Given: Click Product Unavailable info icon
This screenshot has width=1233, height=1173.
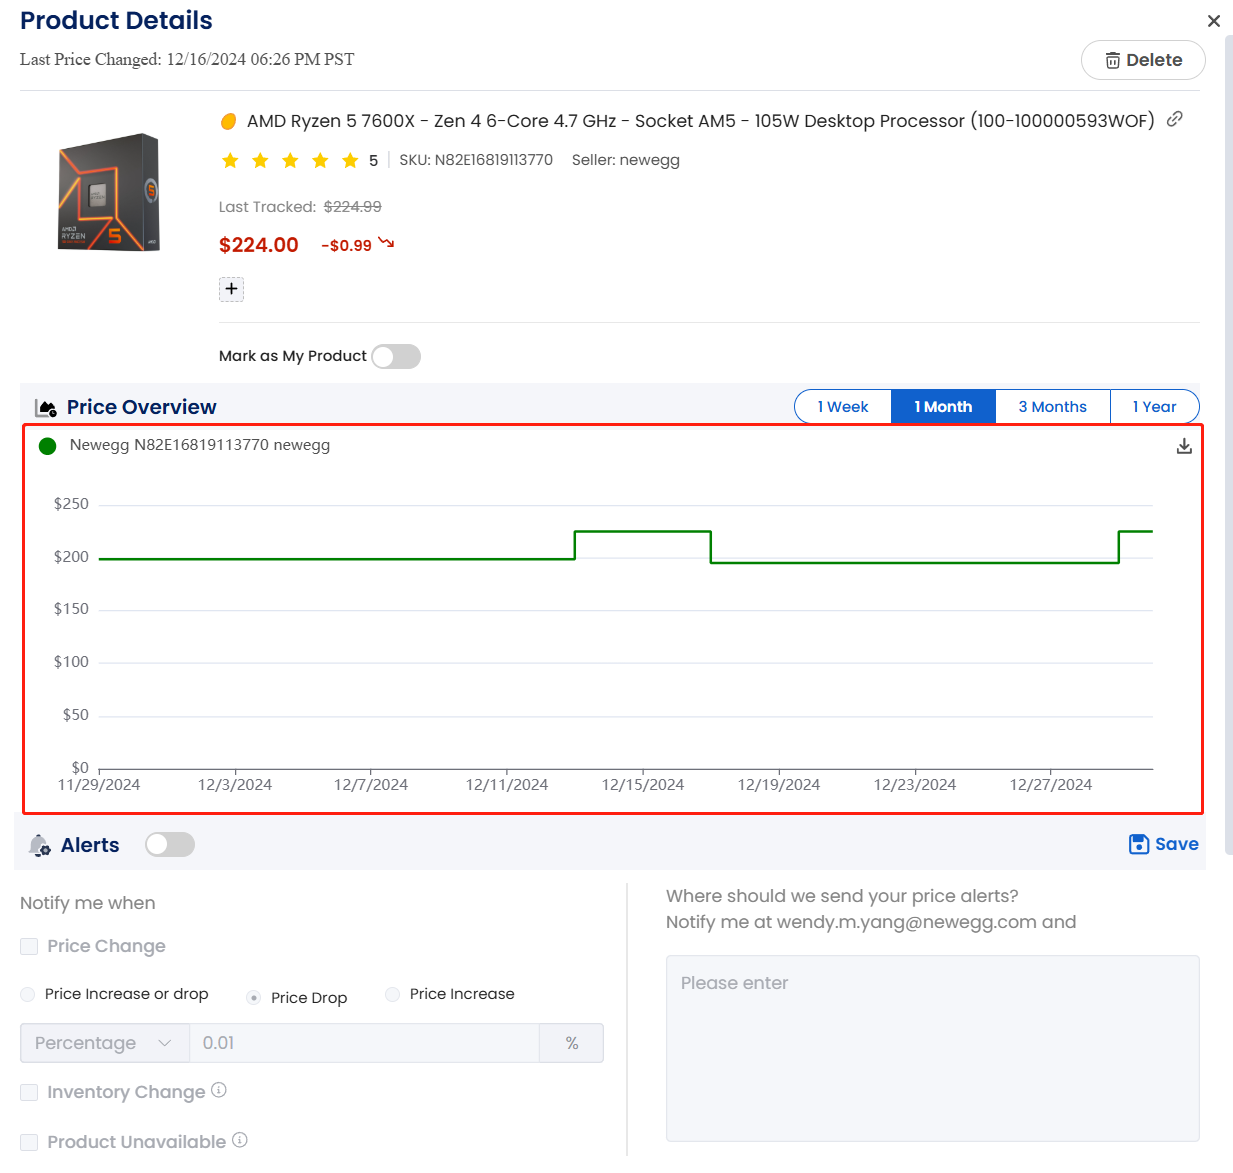Looking at the screenshot, I should pyautogui.click(x=240, y=1140).
